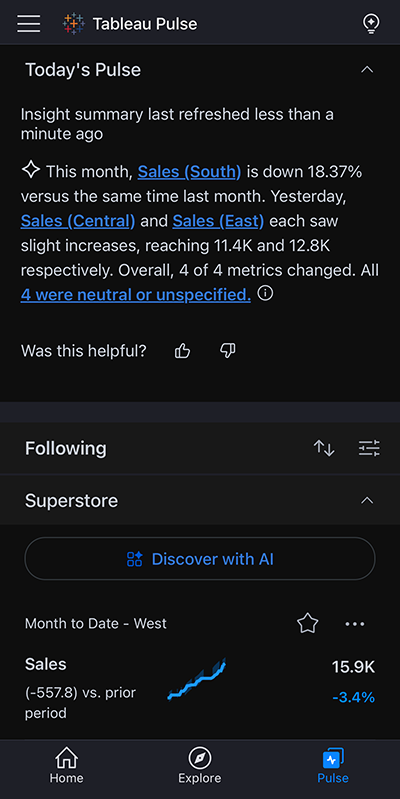Sort followed metrics with the arrows icon
The image size is (400, 799).
pos(324,448)
